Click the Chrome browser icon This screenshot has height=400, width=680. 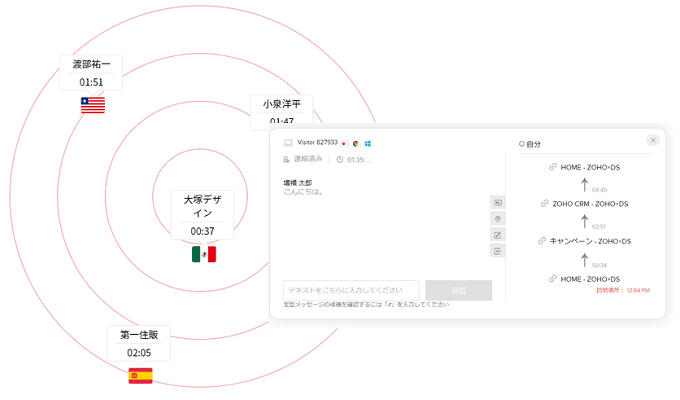click(356, 143)
